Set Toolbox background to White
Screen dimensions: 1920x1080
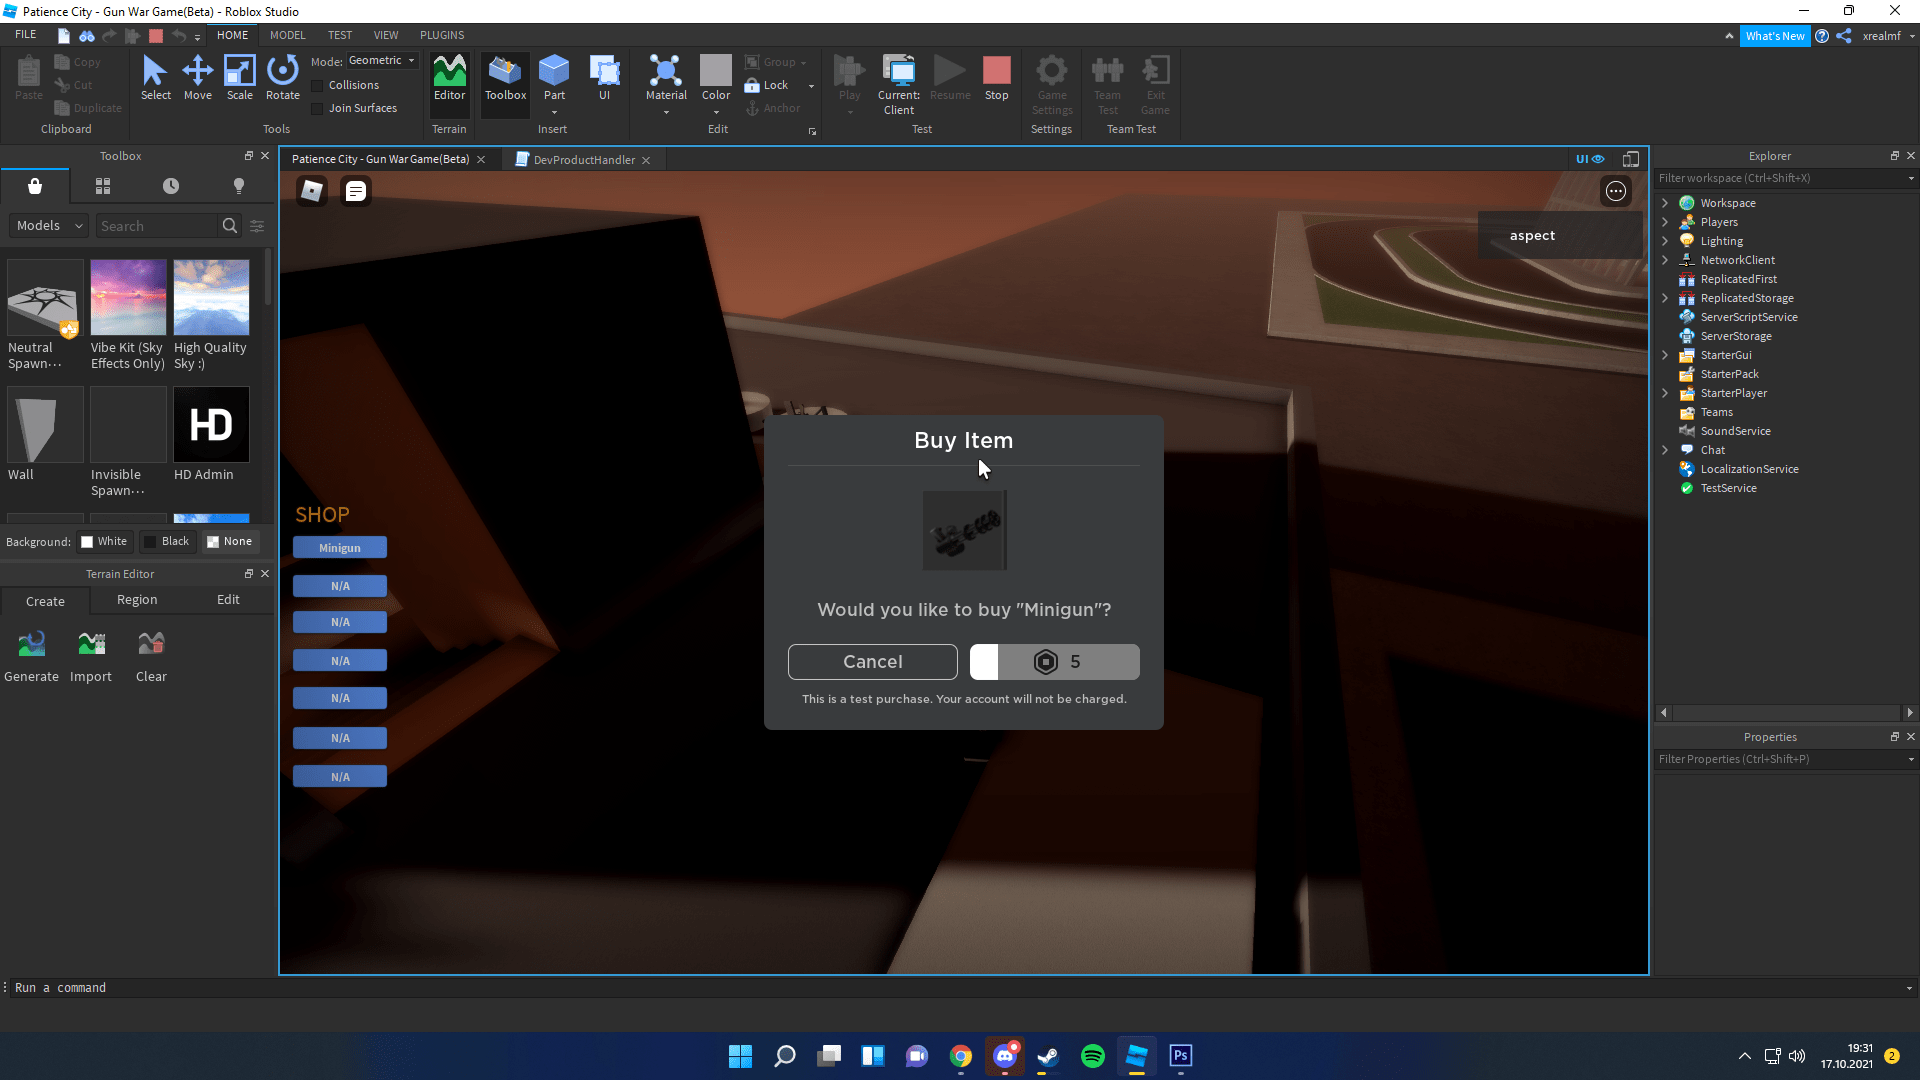coord(104,541)
